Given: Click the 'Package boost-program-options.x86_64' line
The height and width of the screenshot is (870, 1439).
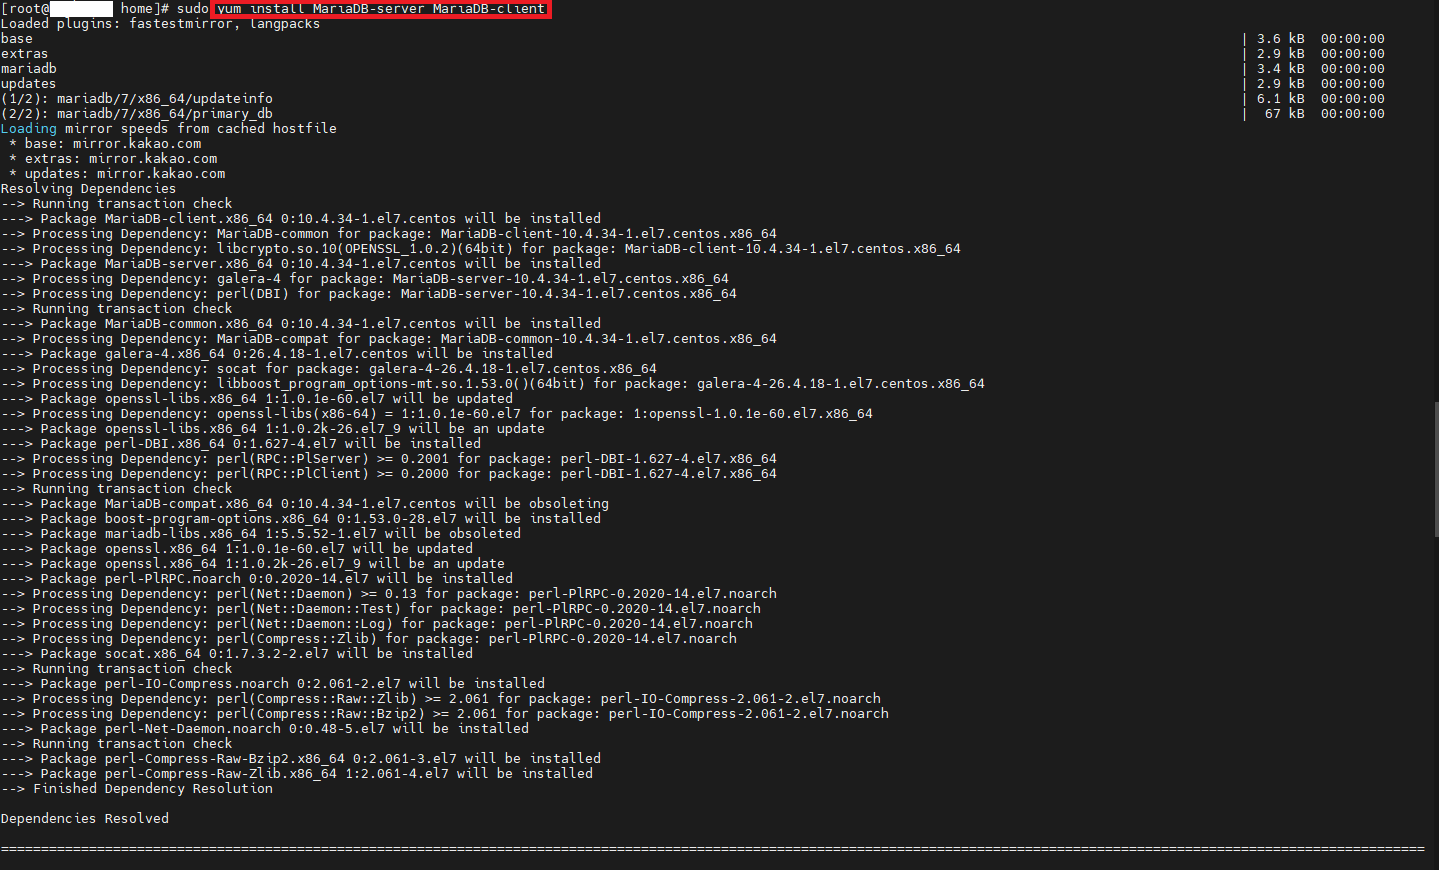Looking at the screenshot, I should 301,519.
